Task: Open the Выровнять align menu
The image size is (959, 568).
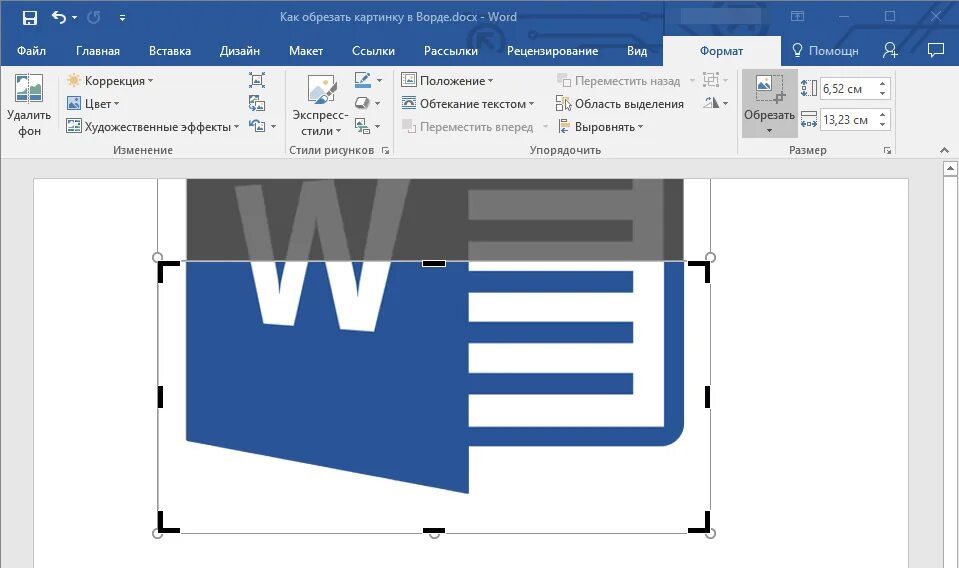Action: click(600, 127)
